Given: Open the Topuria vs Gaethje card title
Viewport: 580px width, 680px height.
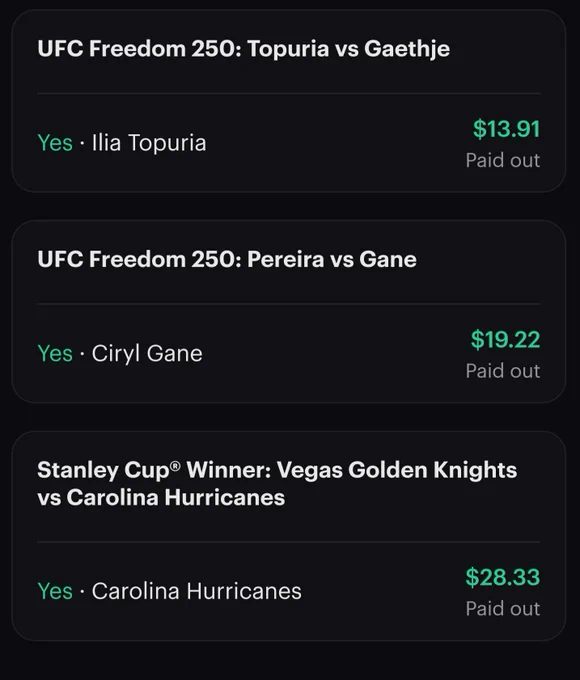Looking at the screenshot, I should (x=243, y=49).
